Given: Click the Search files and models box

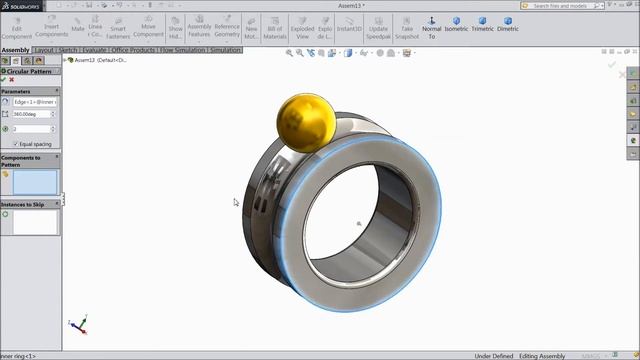Looking at the screenshot, I should (562, 6).
